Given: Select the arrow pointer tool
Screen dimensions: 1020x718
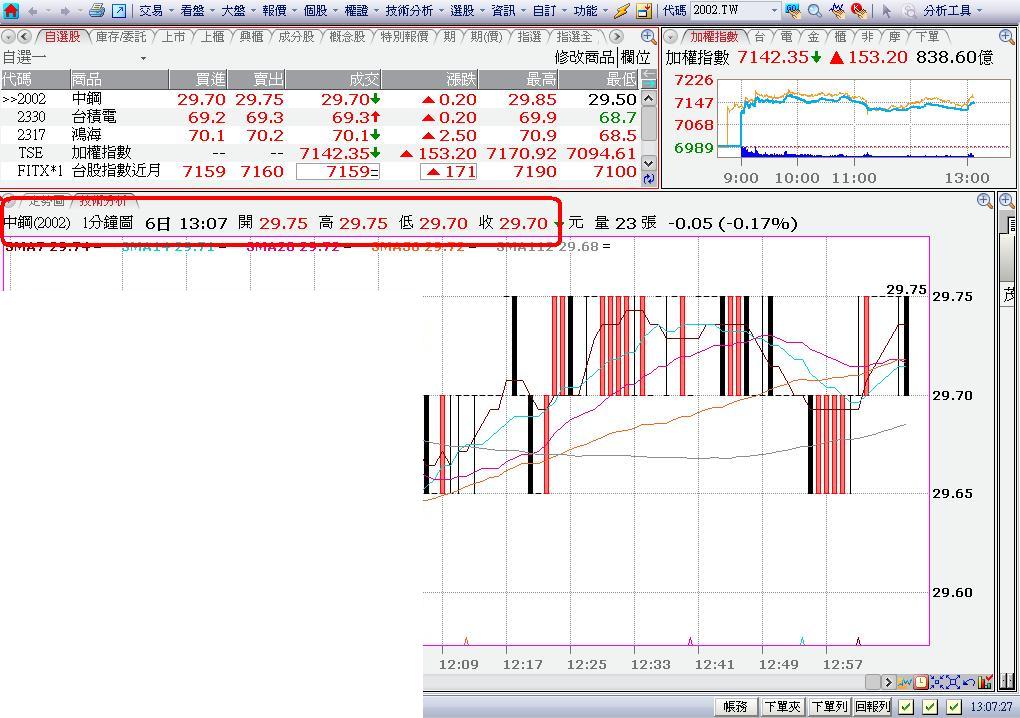Looking at the screenshot, I should (x=887, y=11).
